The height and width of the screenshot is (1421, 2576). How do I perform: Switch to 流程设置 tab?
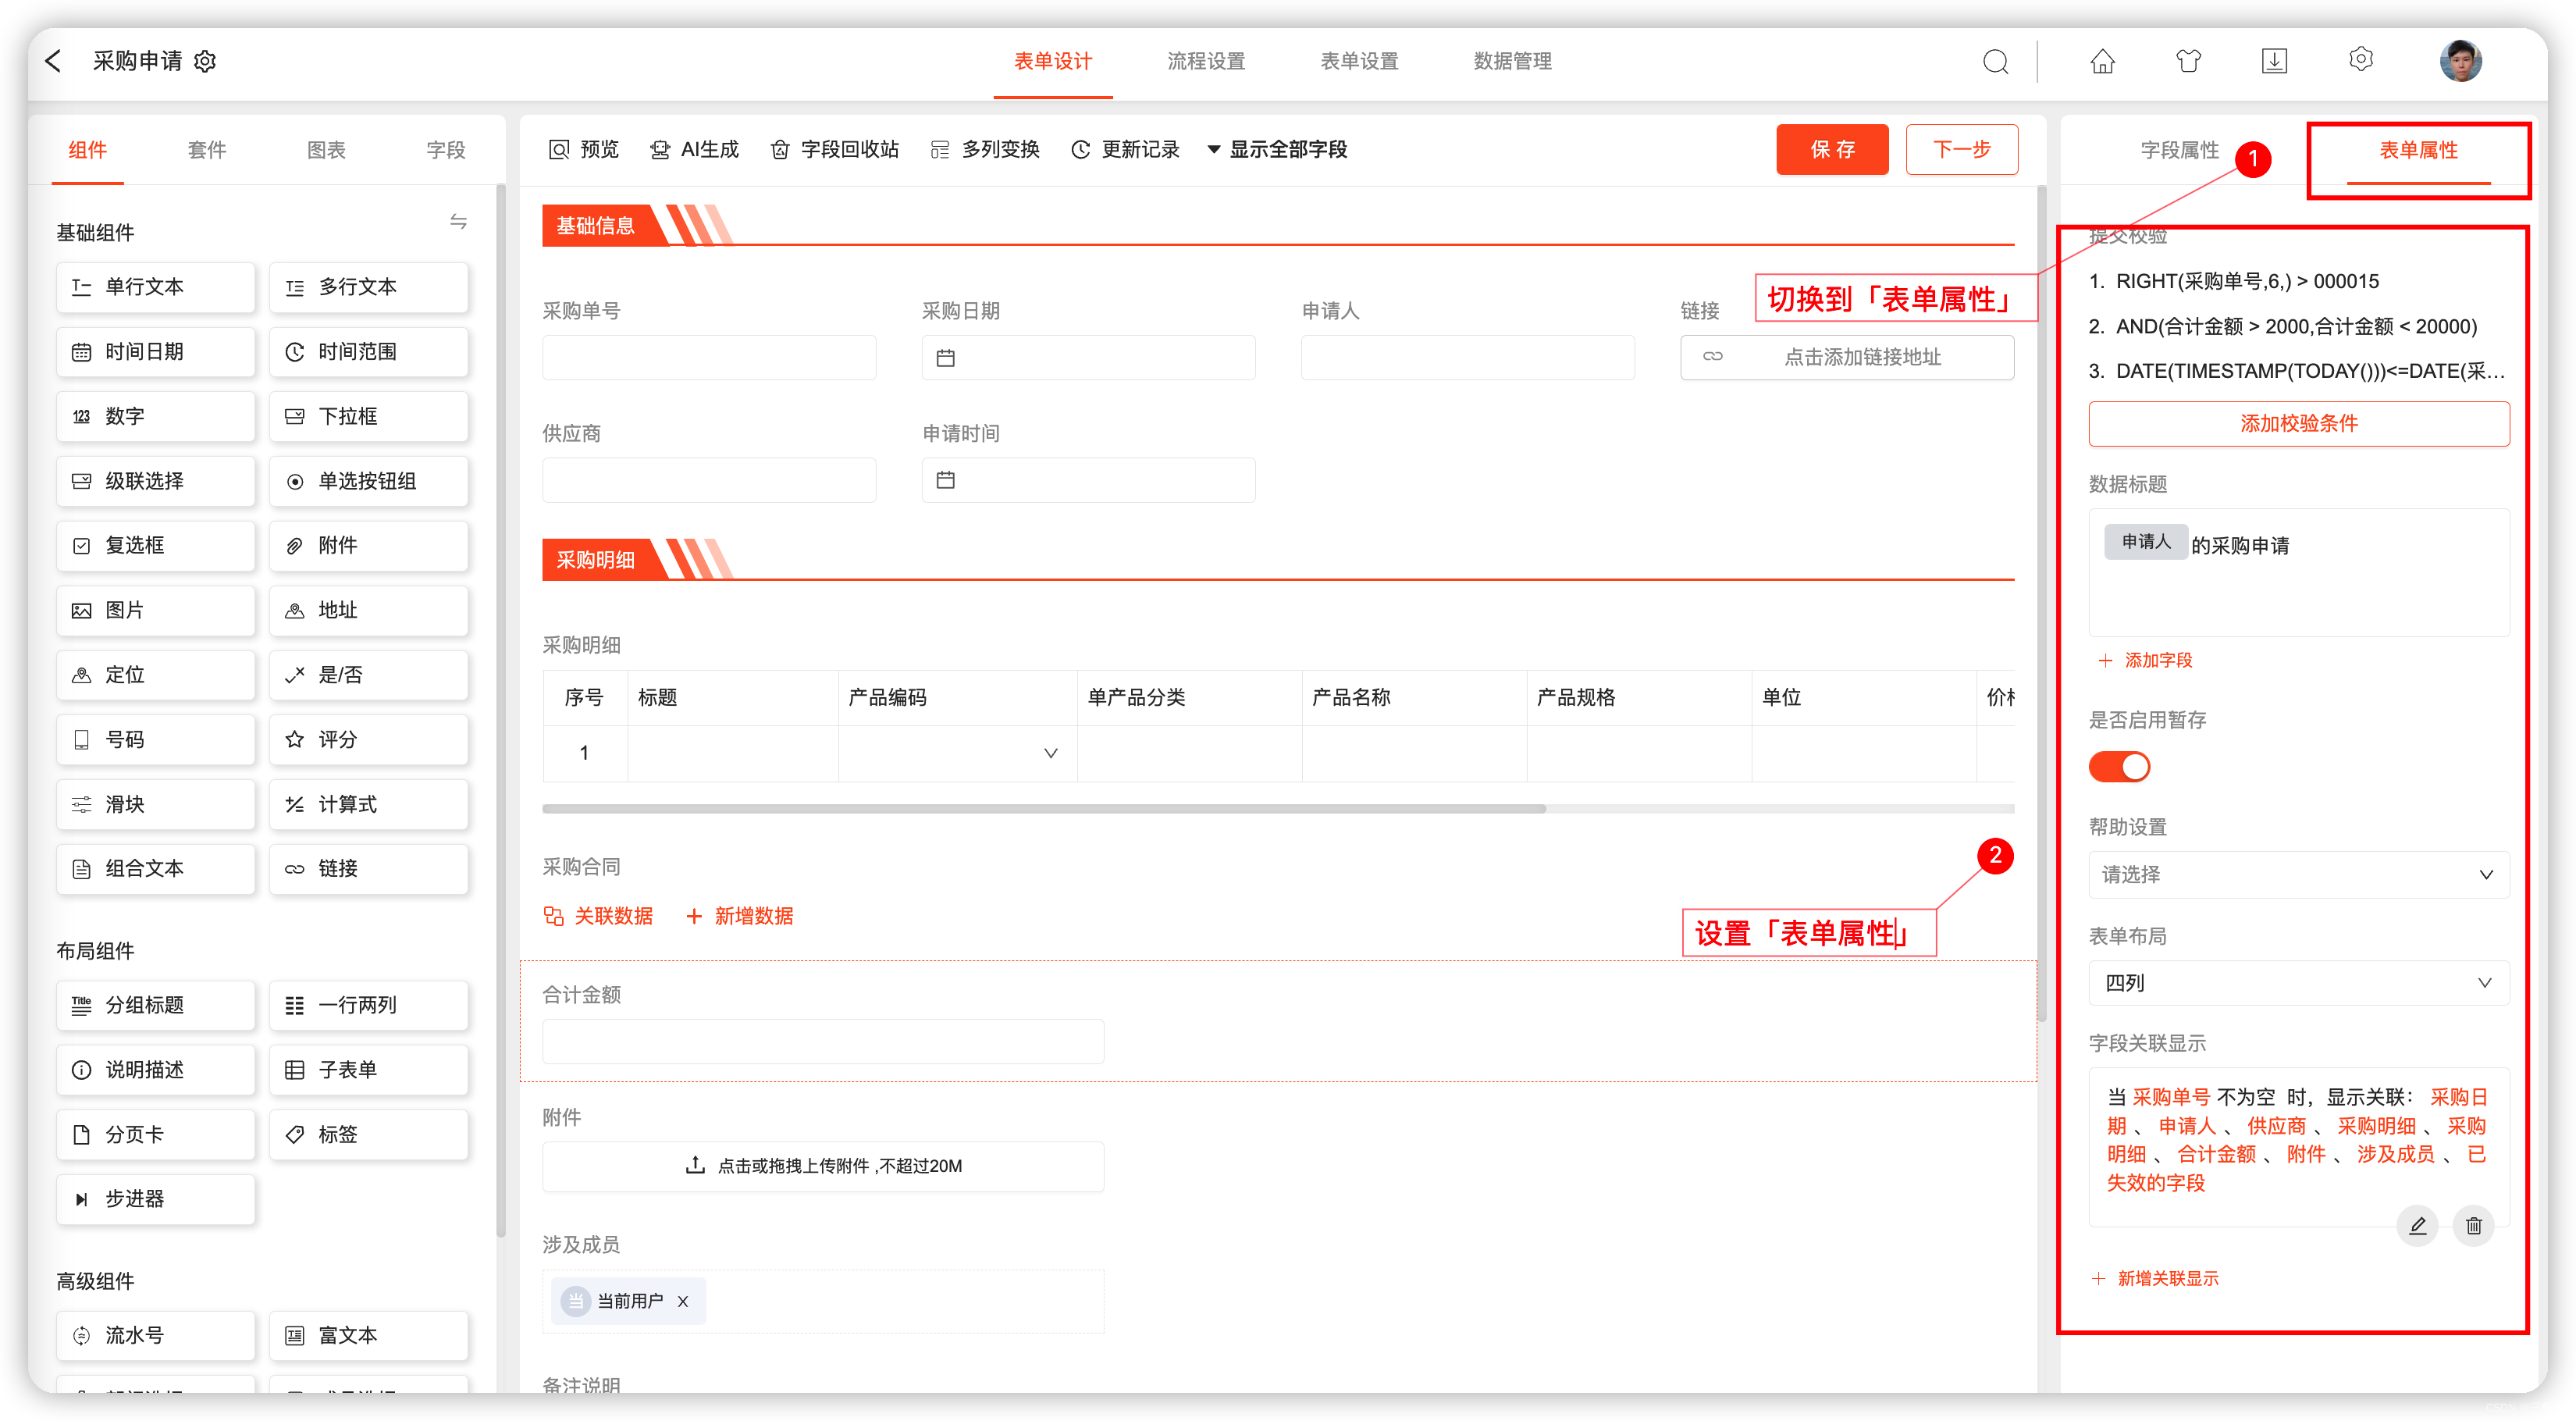tap(1206, 62)
